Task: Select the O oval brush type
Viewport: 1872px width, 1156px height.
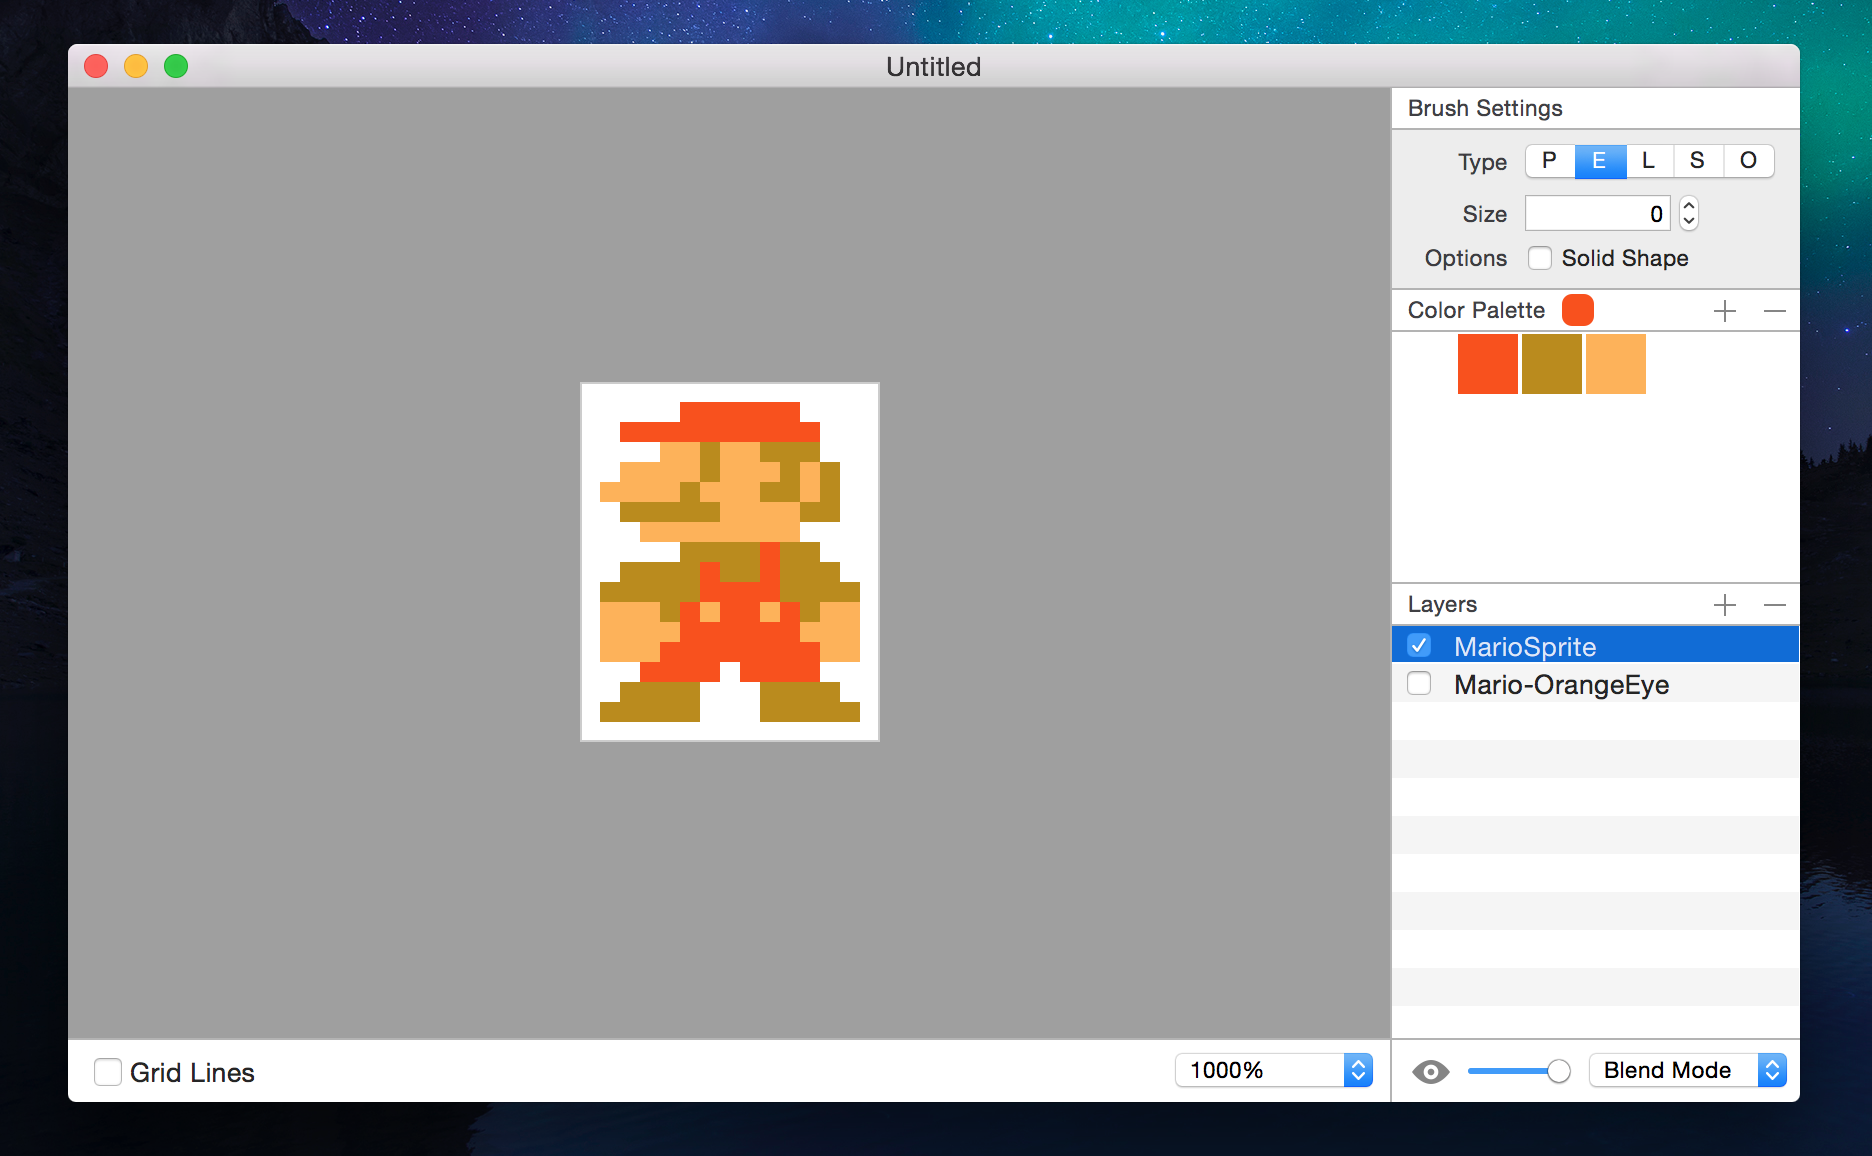Action: (1748, 161)
